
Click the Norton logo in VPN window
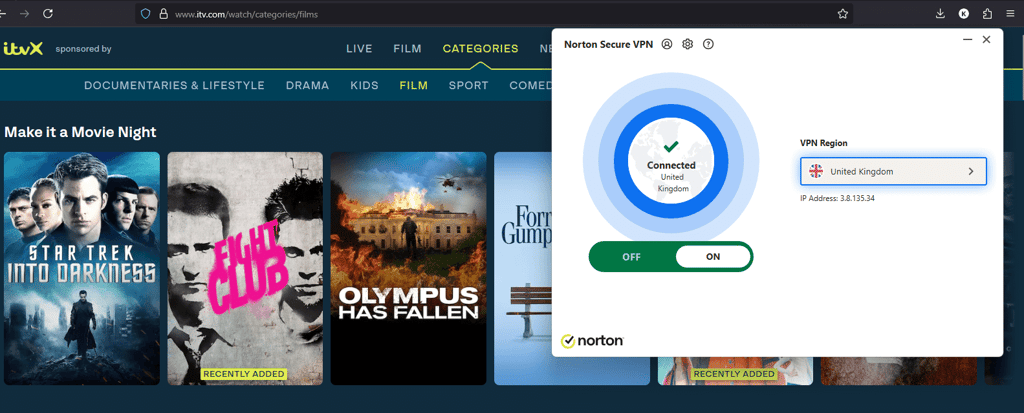point(592,341)
